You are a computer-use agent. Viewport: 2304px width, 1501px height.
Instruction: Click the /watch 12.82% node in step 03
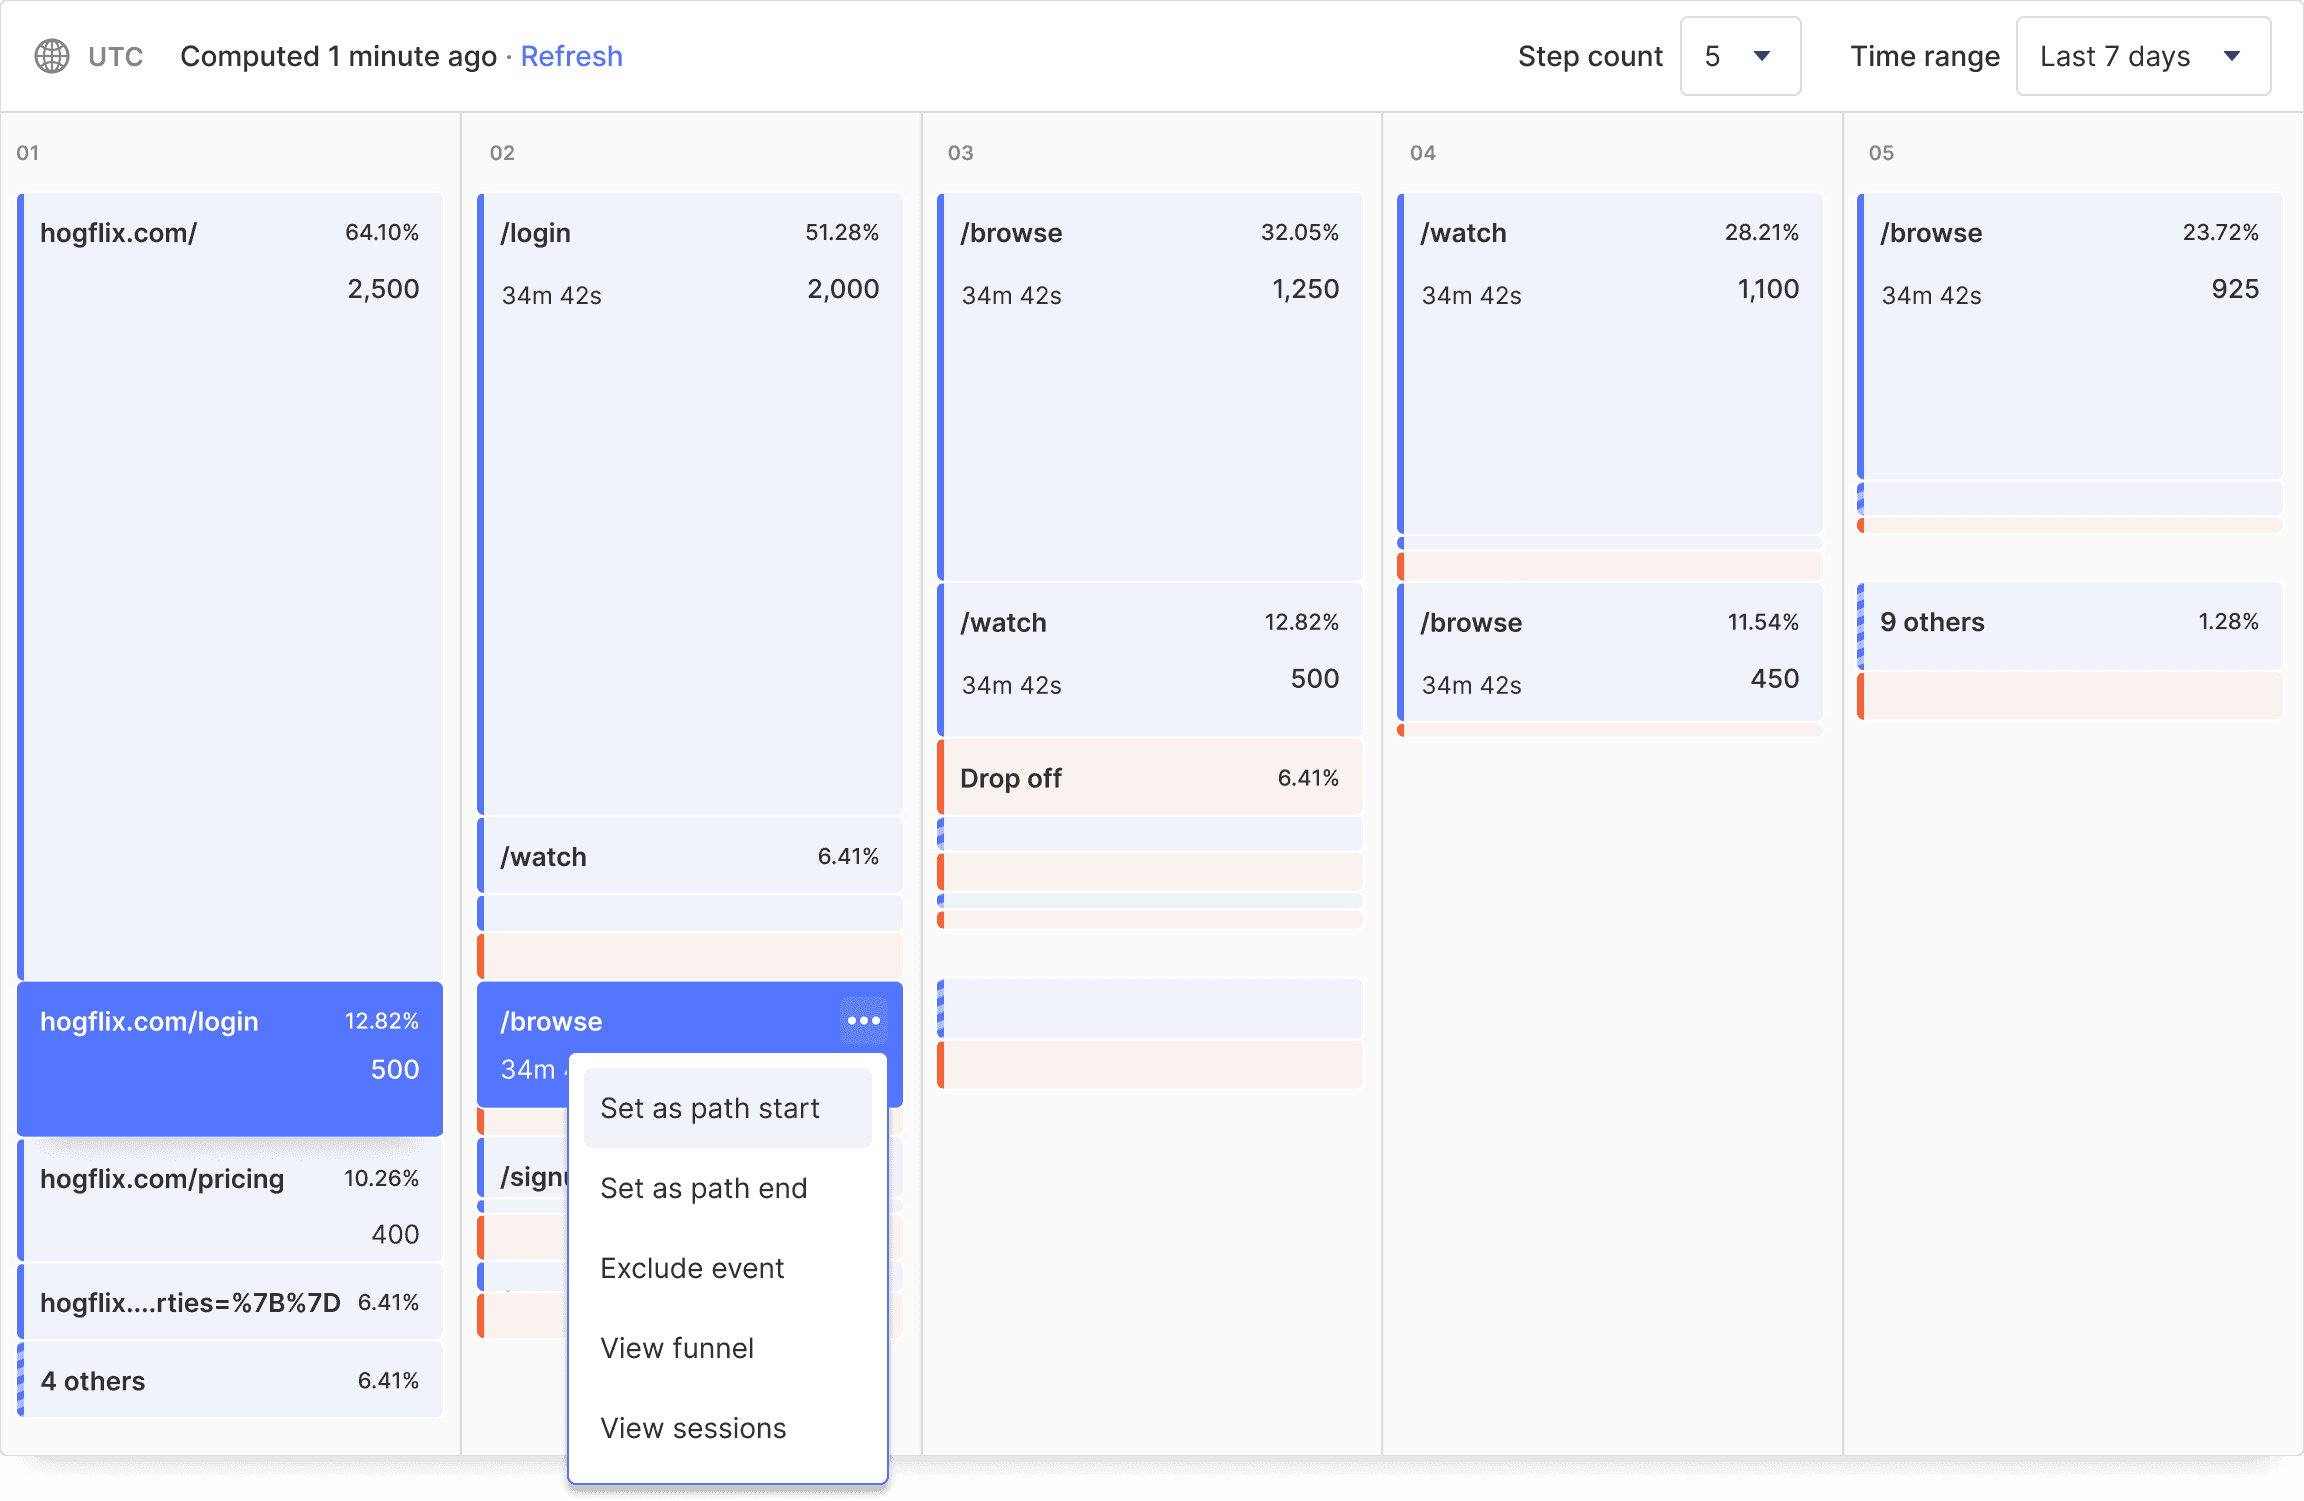pos(1150,658)
